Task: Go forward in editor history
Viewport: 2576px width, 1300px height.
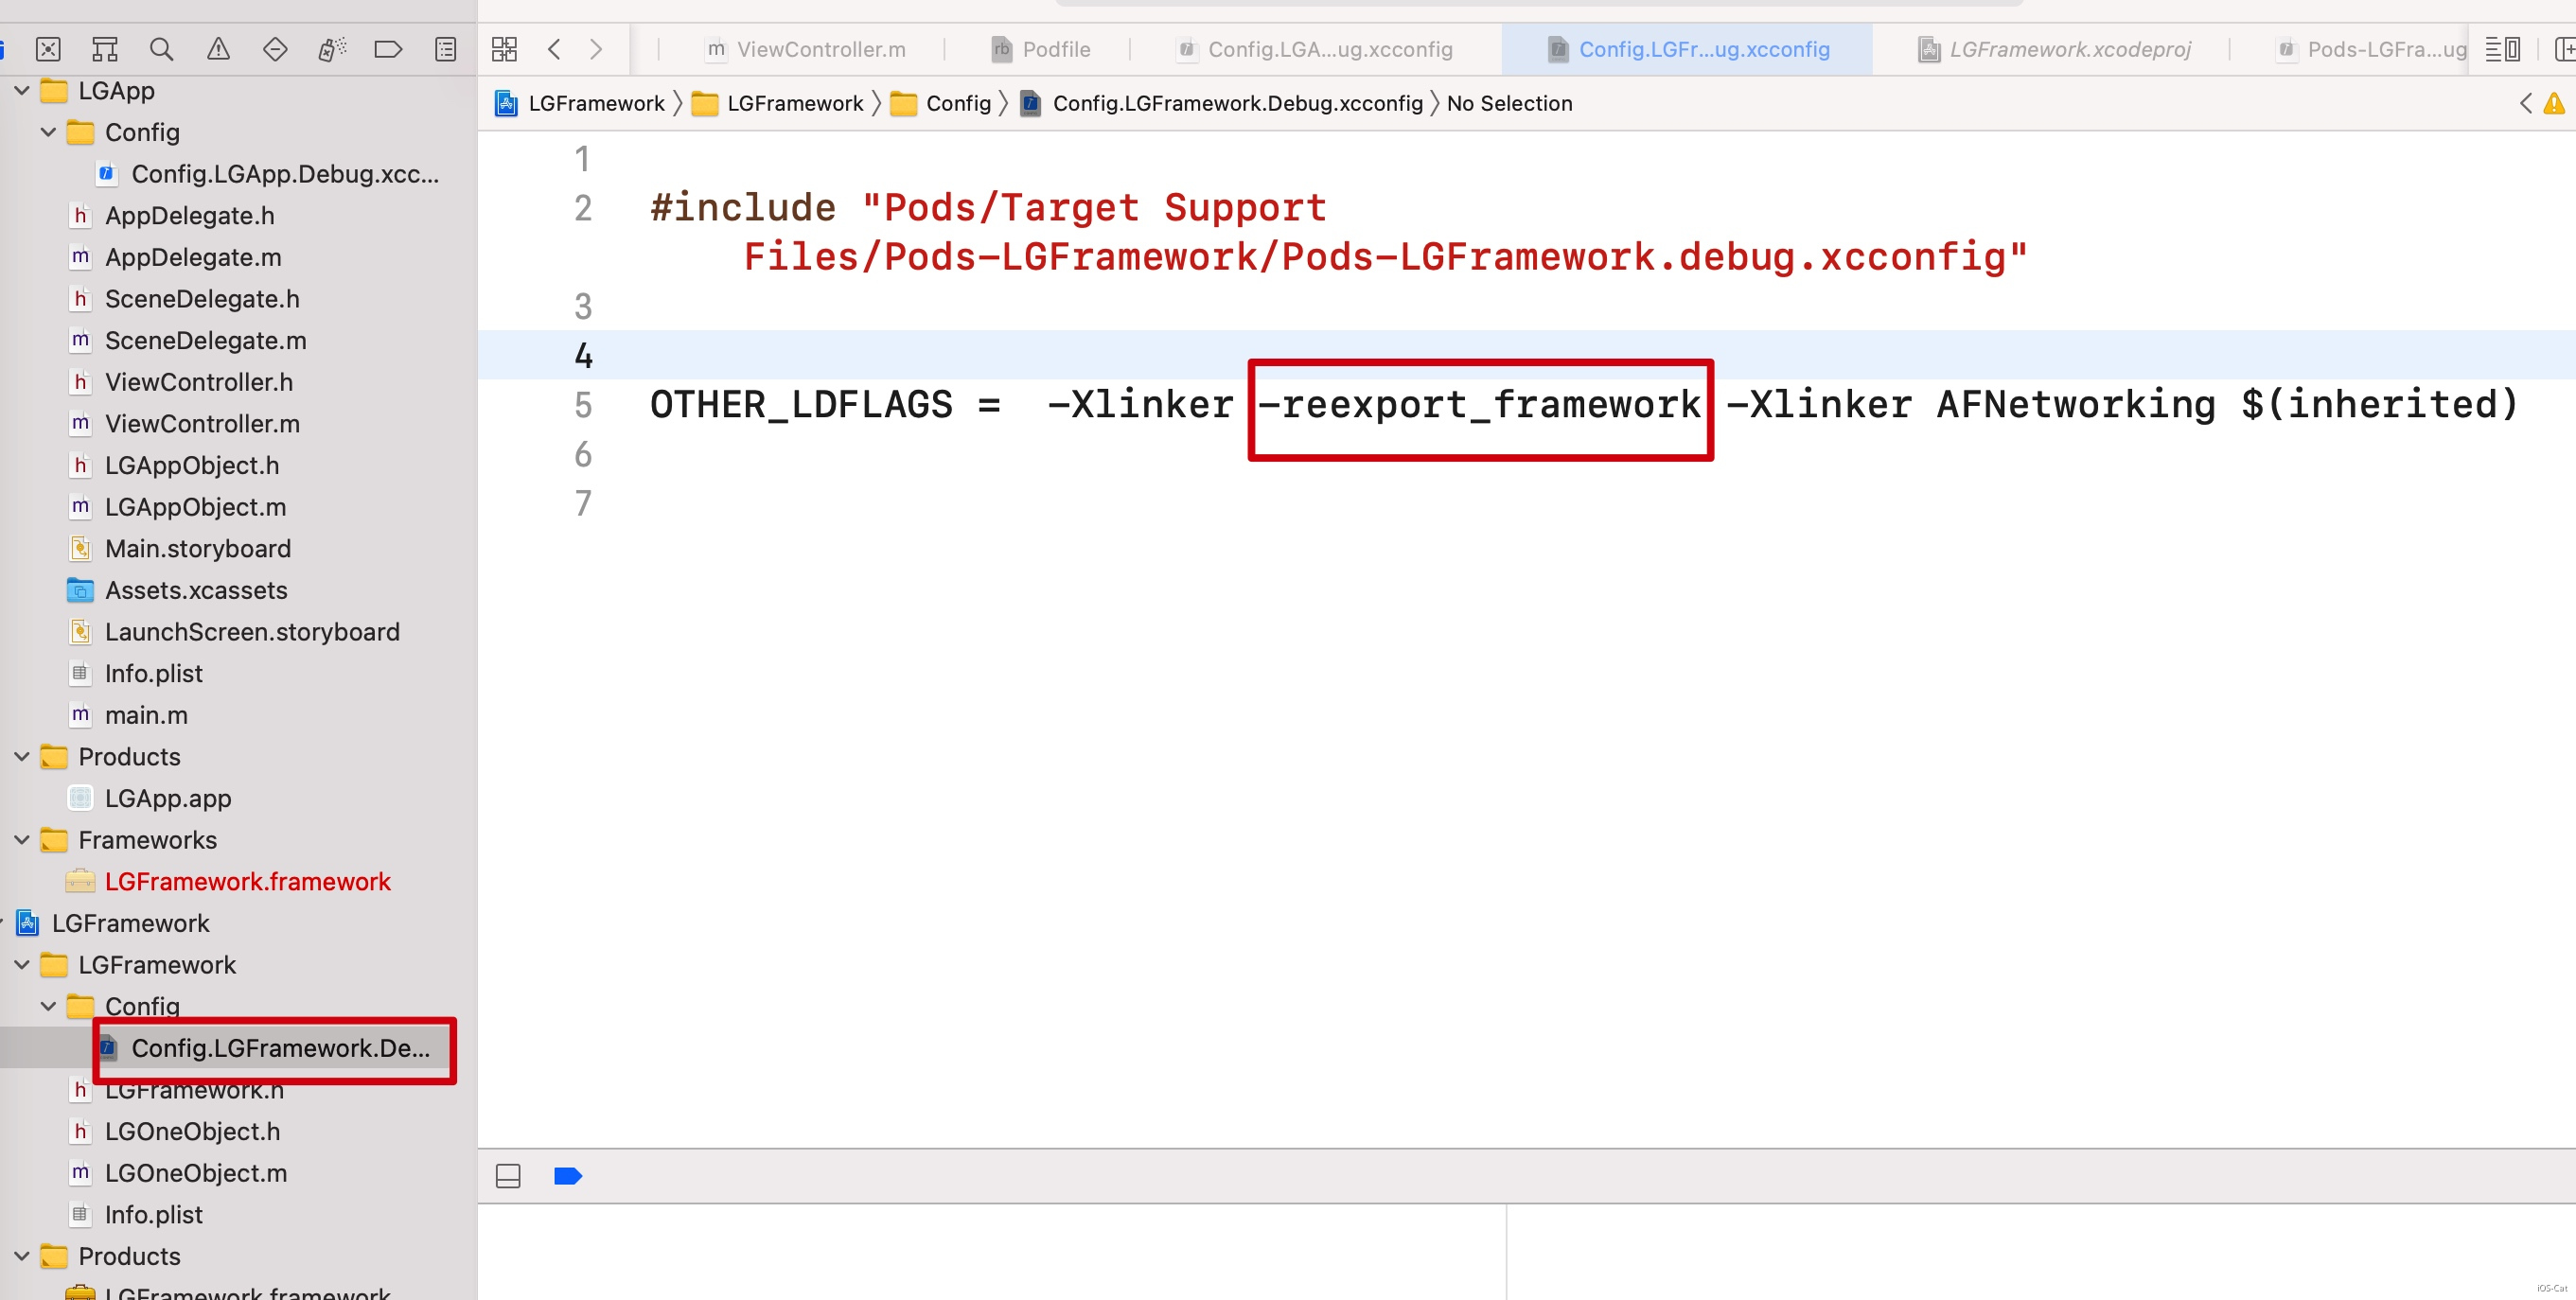Action: pyautogui.click(x=596, y=49)
